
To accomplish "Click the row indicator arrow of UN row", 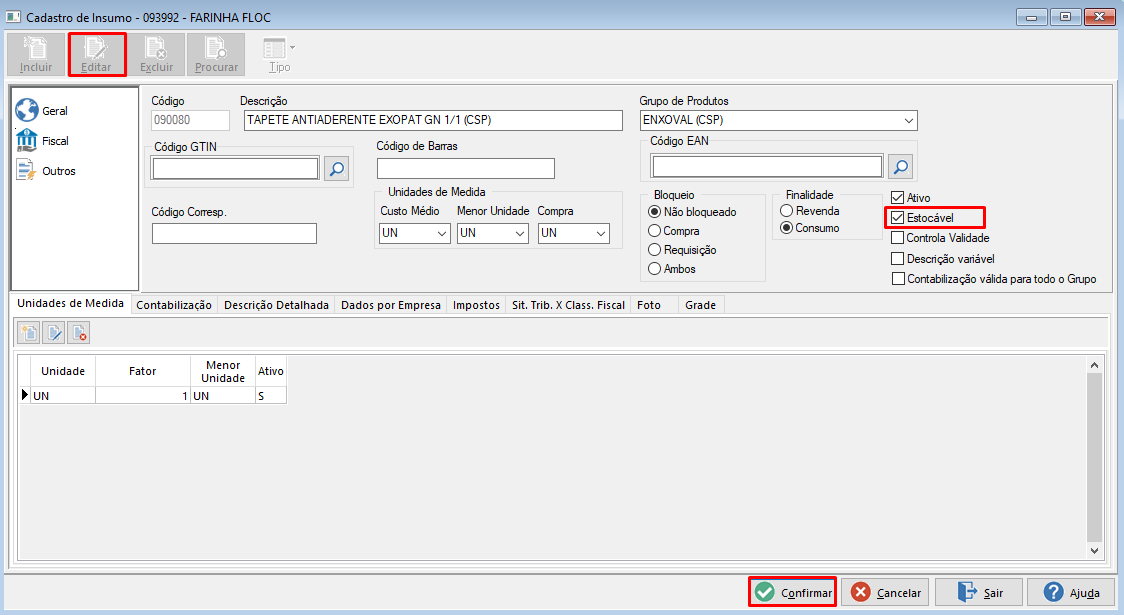I will [25, 395].
